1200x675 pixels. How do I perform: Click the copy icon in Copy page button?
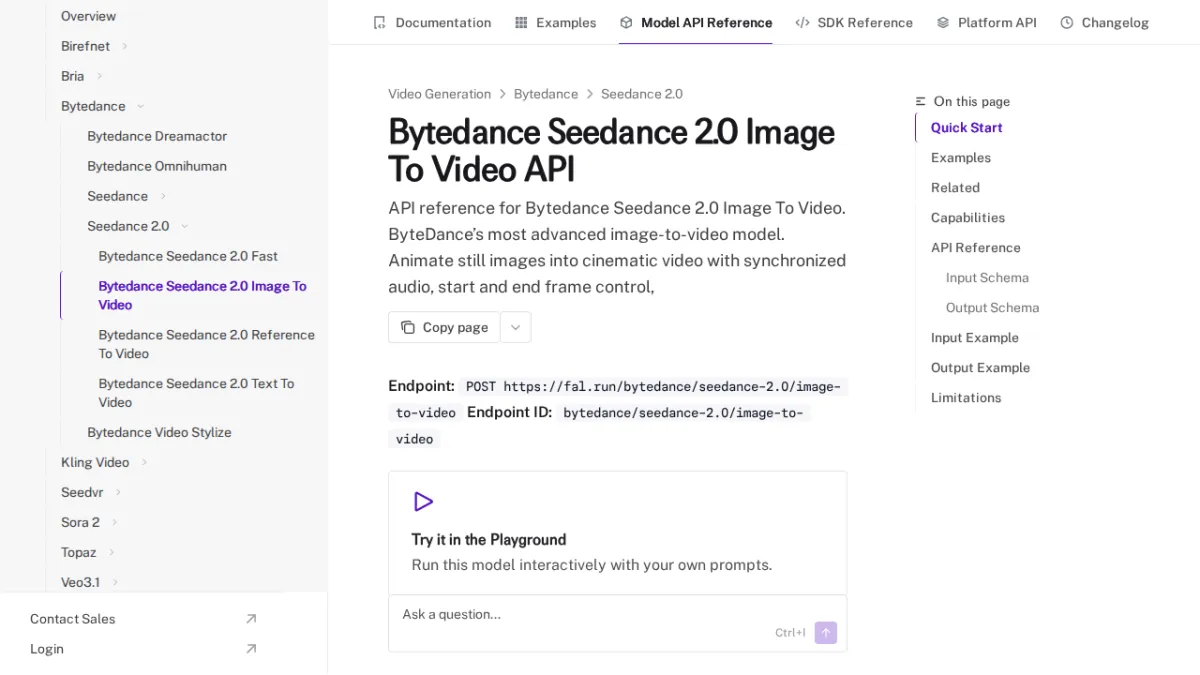pyautogui.click(x=408, y=327)
